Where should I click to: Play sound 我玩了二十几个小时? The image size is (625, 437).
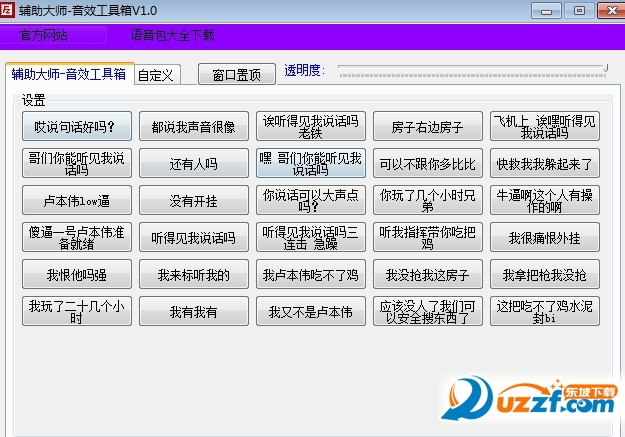[x=77, y=311]
